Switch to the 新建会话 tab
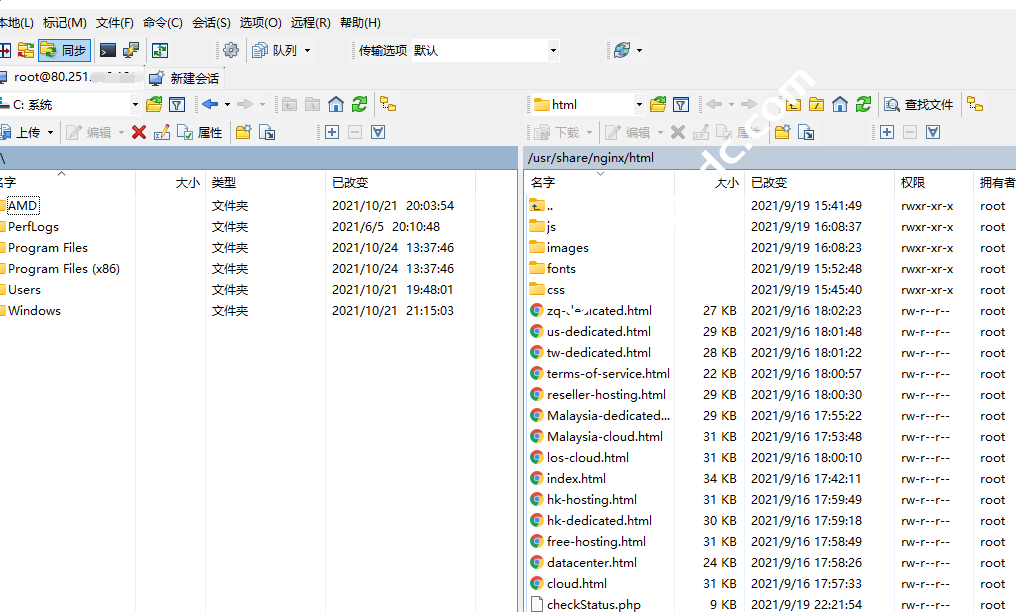This screenshot has height=612, width=1016. [184, 78]
